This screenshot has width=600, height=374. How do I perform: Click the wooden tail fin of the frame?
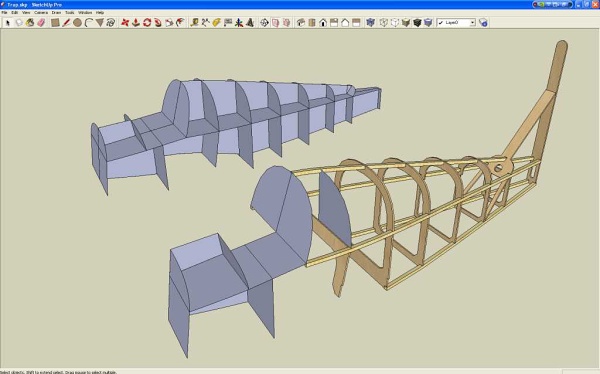coord(556,73)
